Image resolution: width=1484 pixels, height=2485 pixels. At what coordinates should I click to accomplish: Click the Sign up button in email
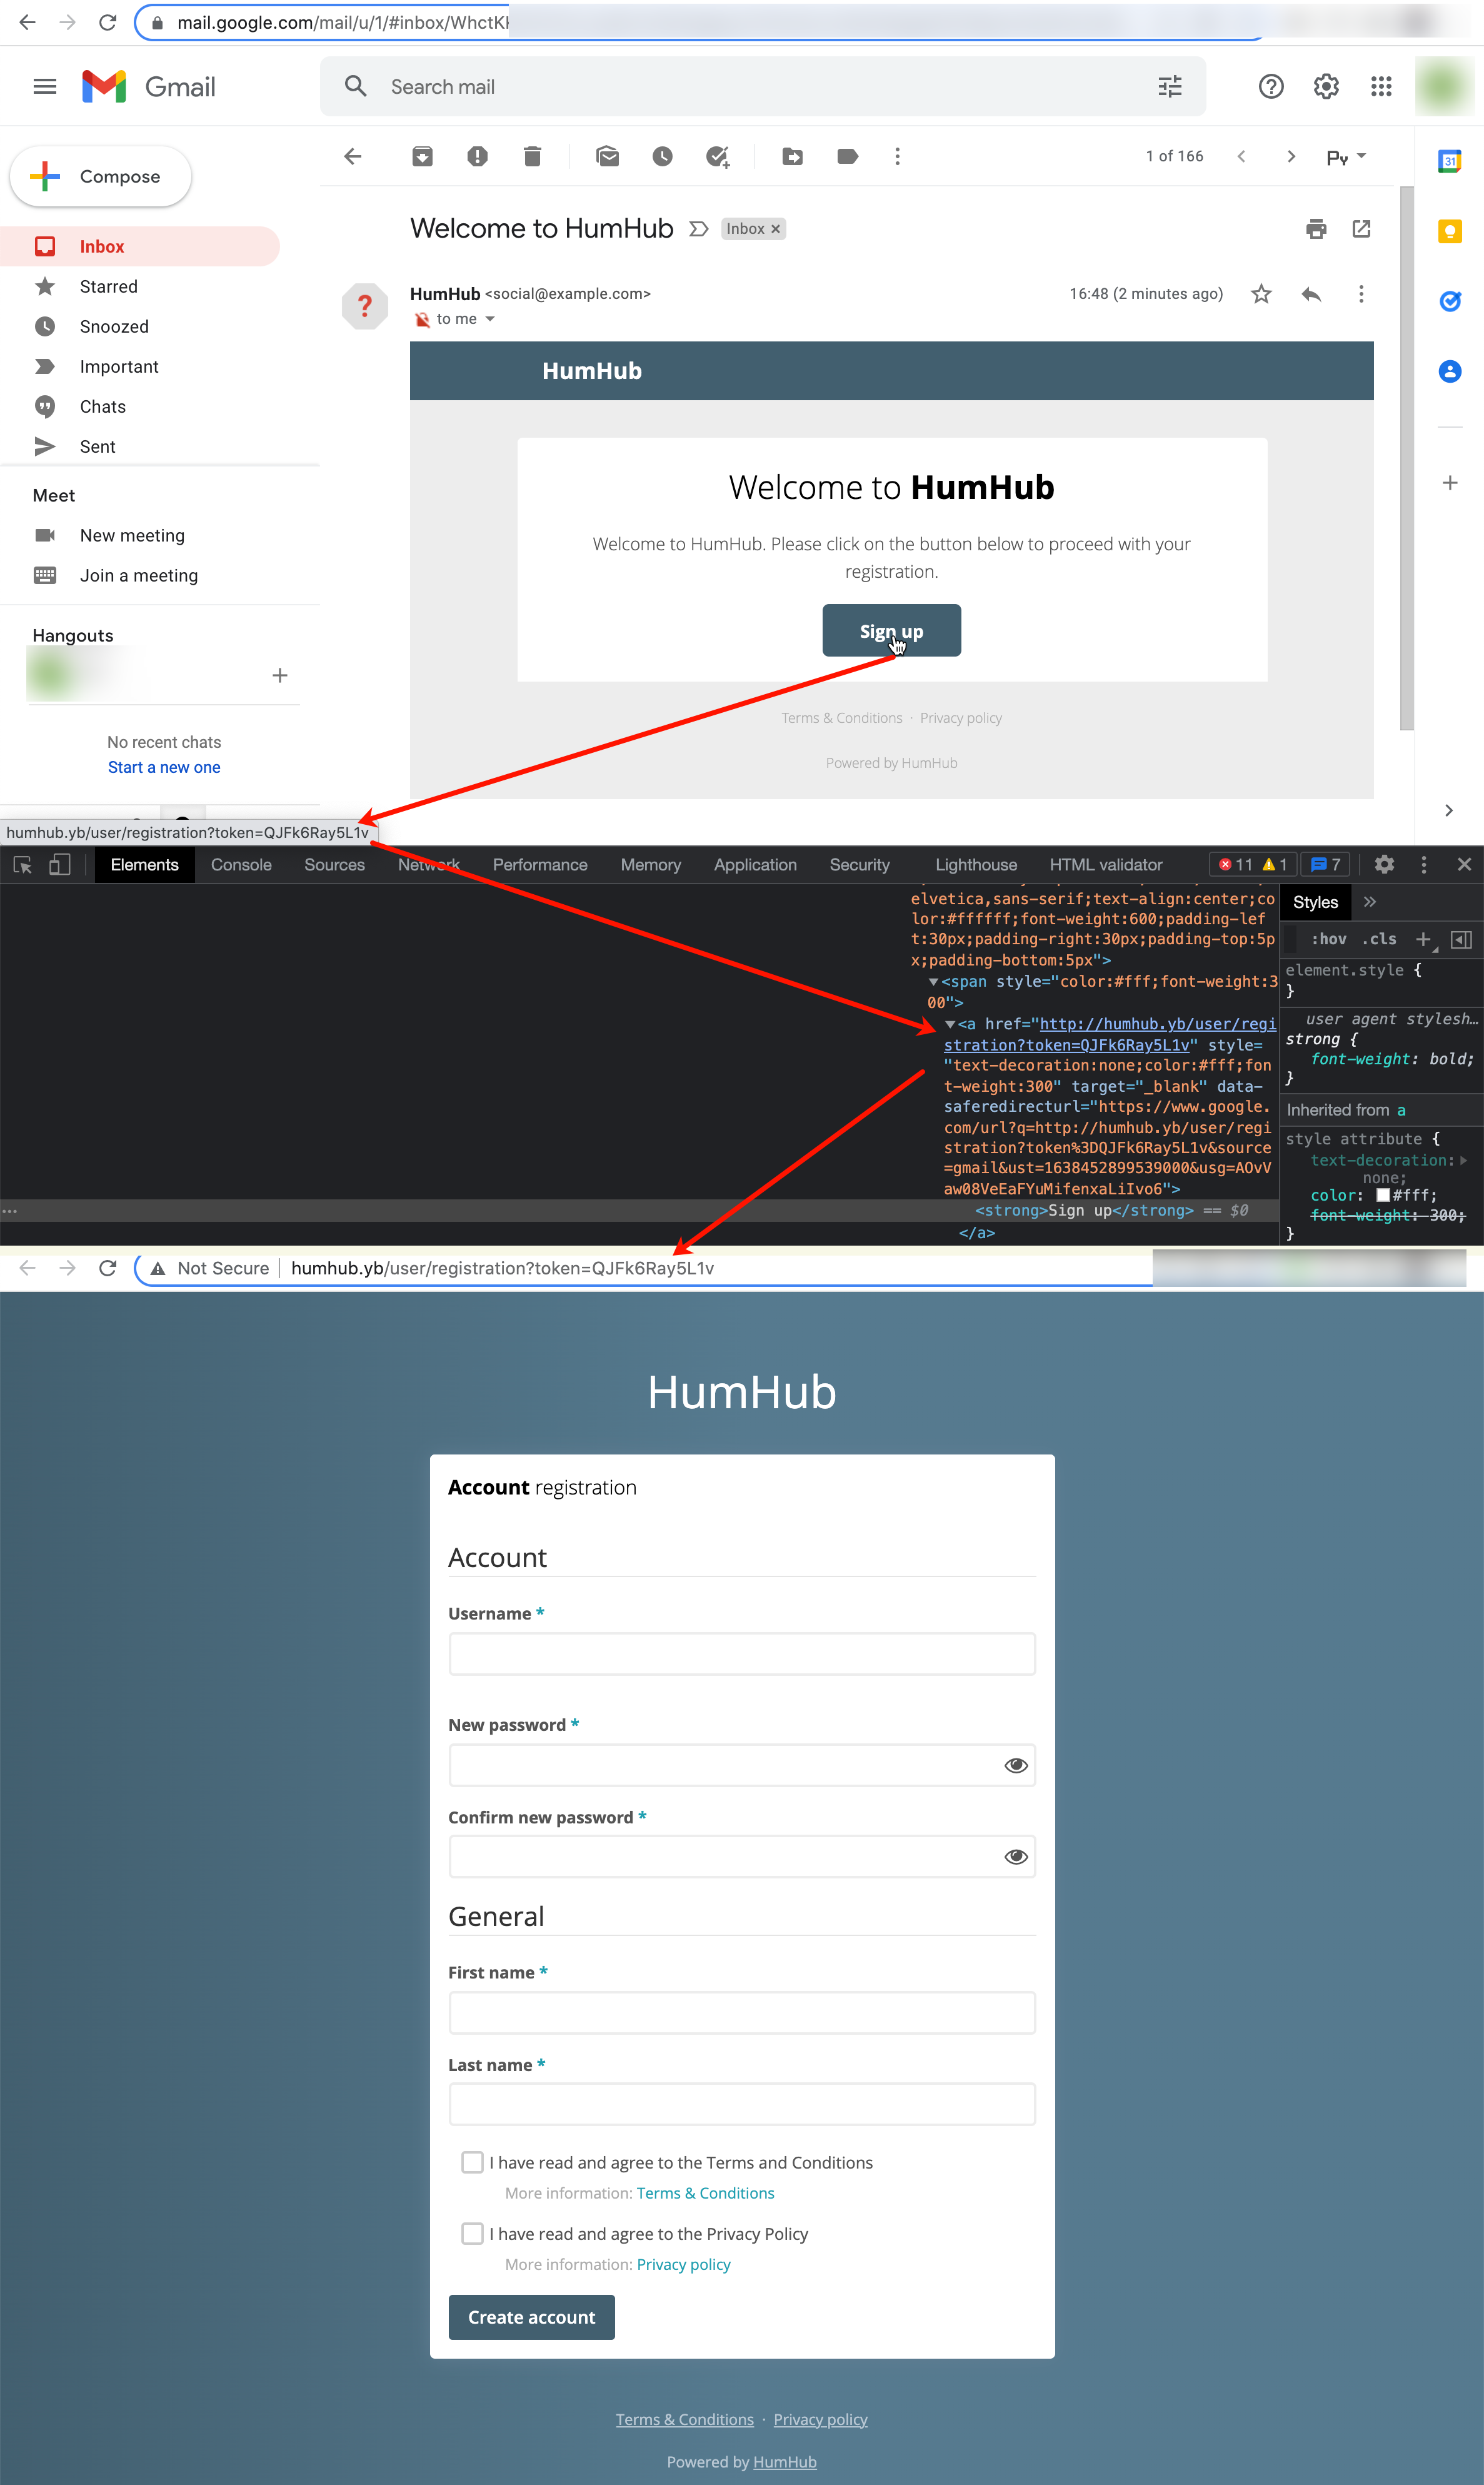pyautogui.click(x=890, y=630)
